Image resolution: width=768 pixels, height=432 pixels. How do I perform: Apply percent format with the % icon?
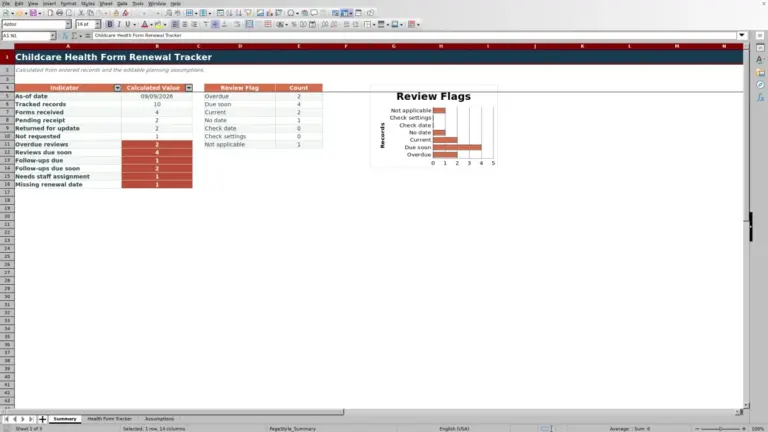tap(294, 24)
